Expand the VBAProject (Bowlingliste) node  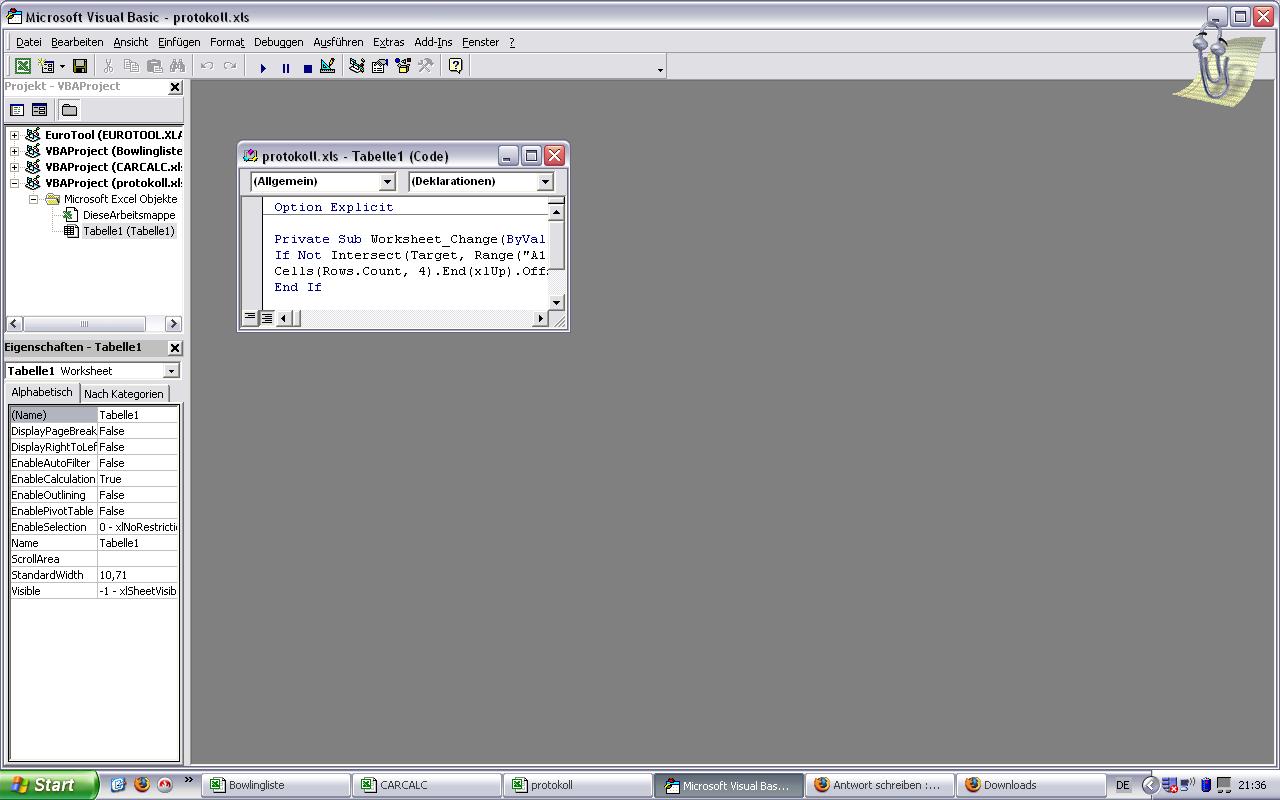15,151
